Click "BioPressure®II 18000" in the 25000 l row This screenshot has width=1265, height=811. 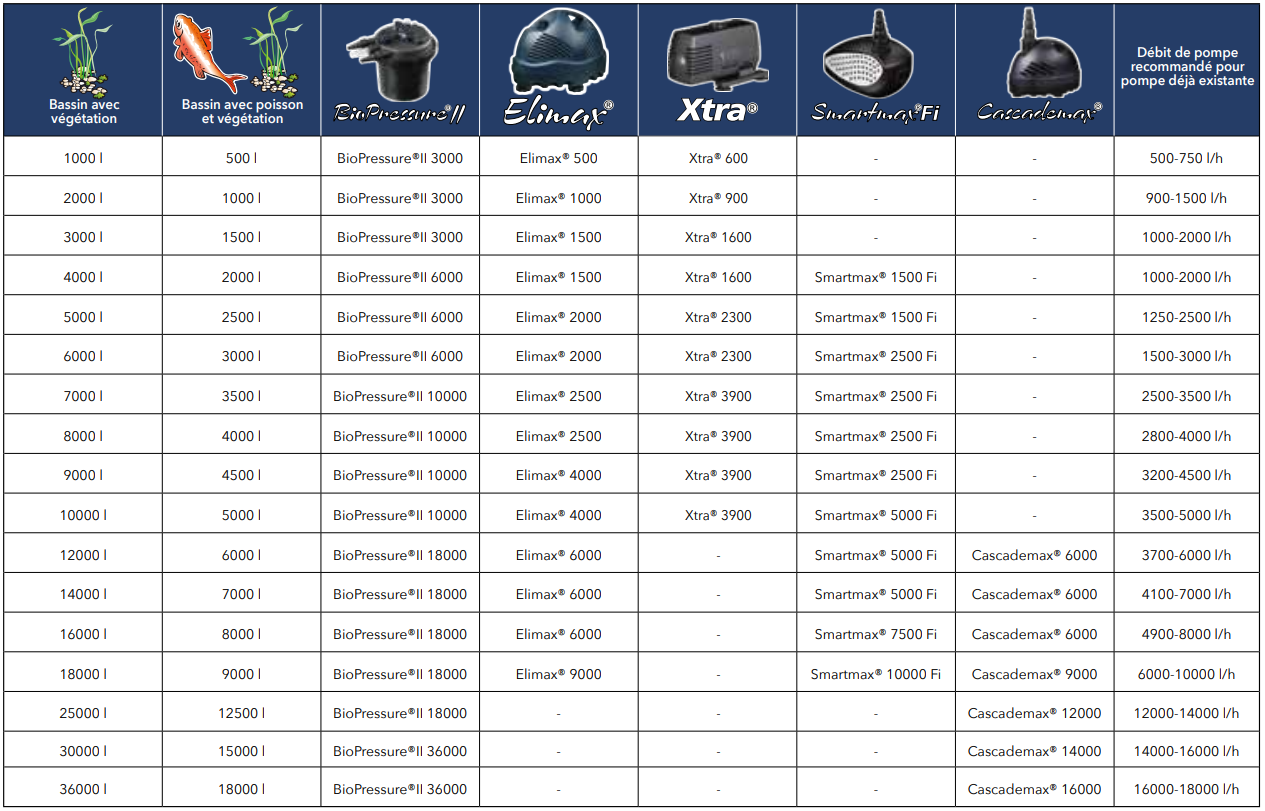400,713
